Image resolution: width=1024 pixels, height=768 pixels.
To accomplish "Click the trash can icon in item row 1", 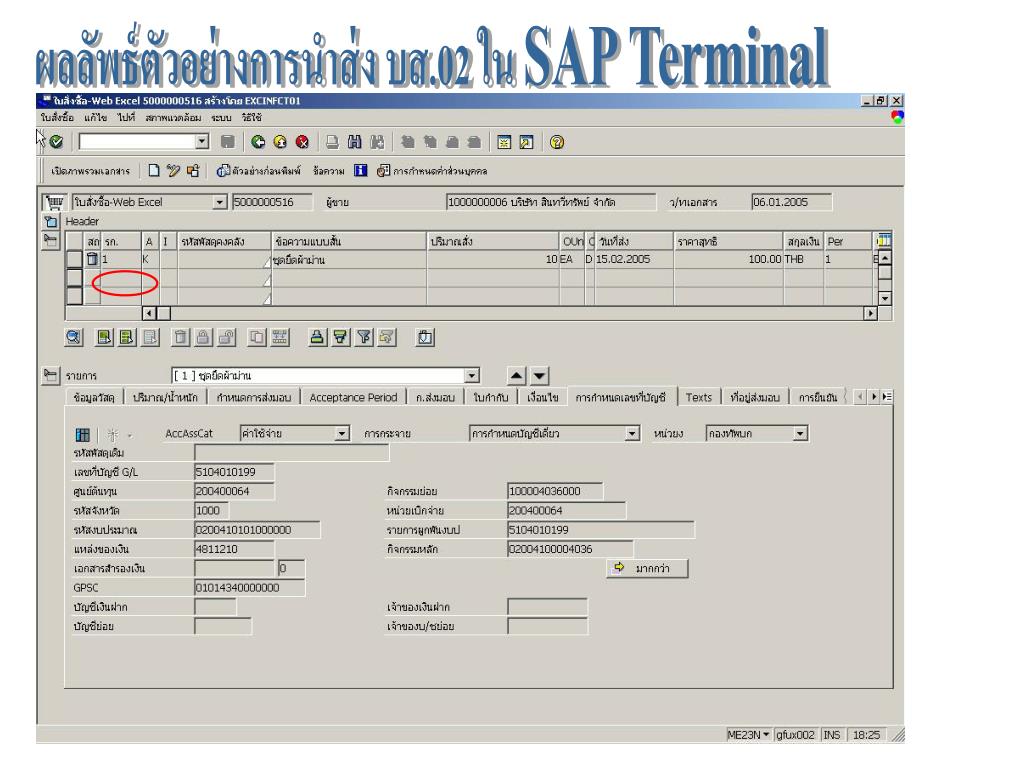I will tap(92, 259).
